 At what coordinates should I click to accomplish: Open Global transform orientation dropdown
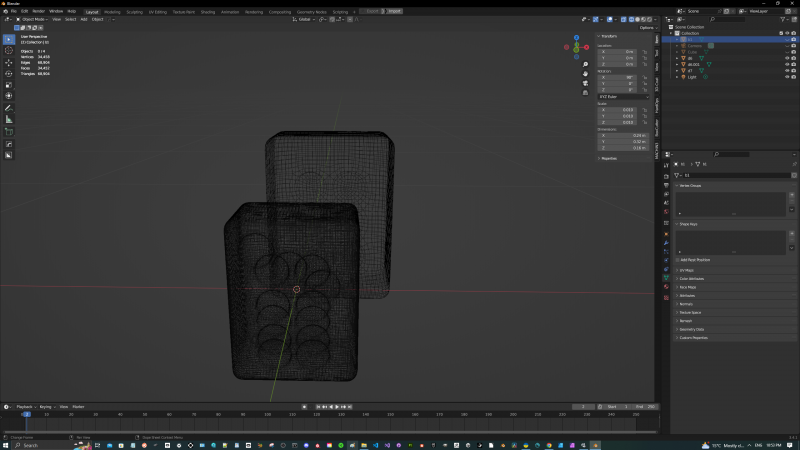click(x=304, y=19)
